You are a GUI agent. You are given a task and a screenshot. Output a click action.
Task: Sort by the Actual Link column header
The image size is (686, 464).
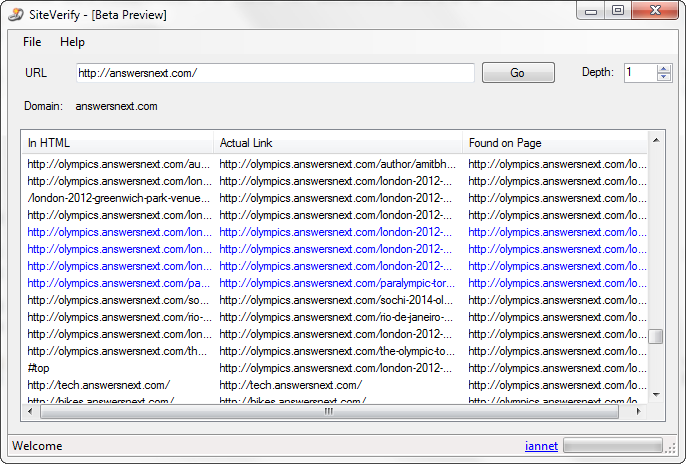tap(338, 143)
